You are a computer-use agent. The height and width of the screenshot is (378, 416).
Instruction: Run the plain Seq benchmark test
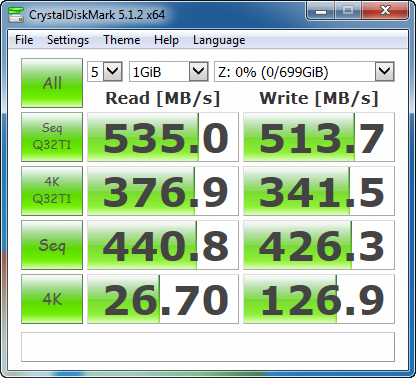point(52,245)
